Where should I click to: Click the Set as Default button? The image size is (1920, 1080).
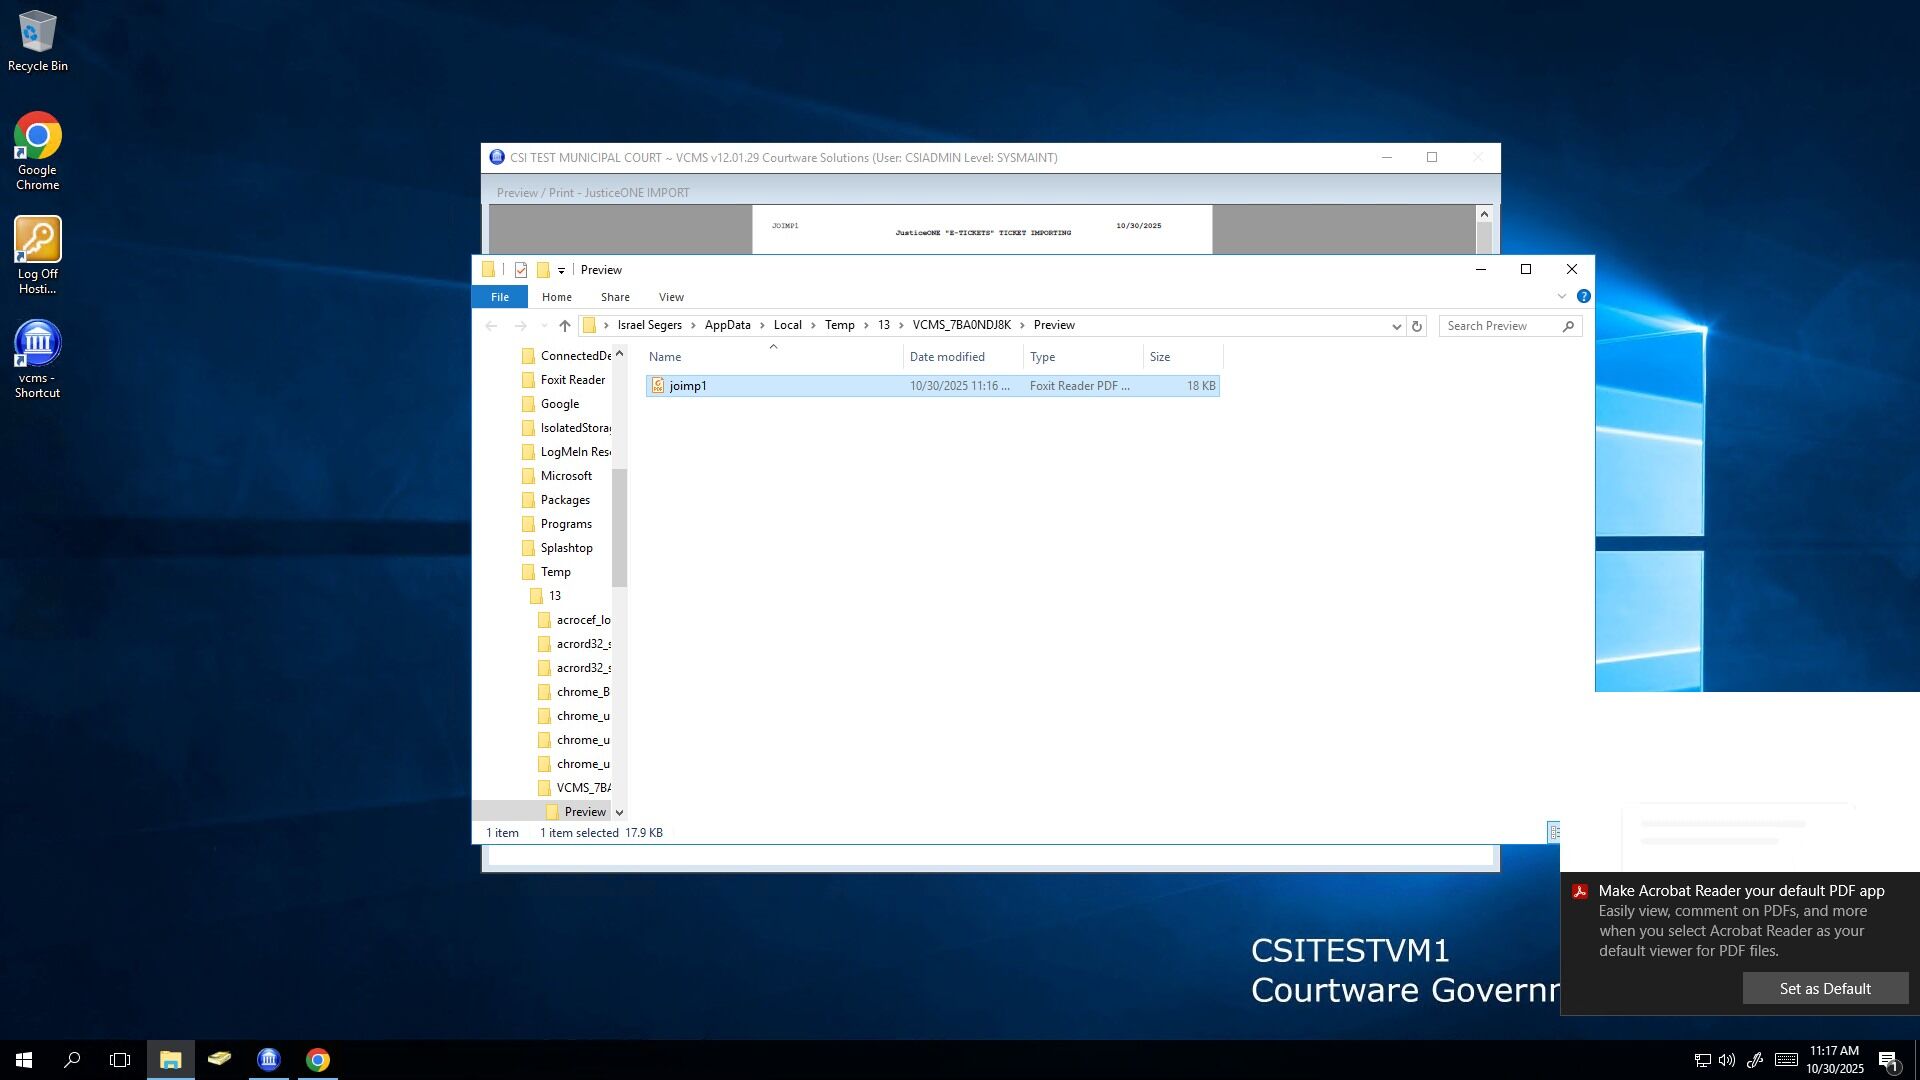[1824, 988]
